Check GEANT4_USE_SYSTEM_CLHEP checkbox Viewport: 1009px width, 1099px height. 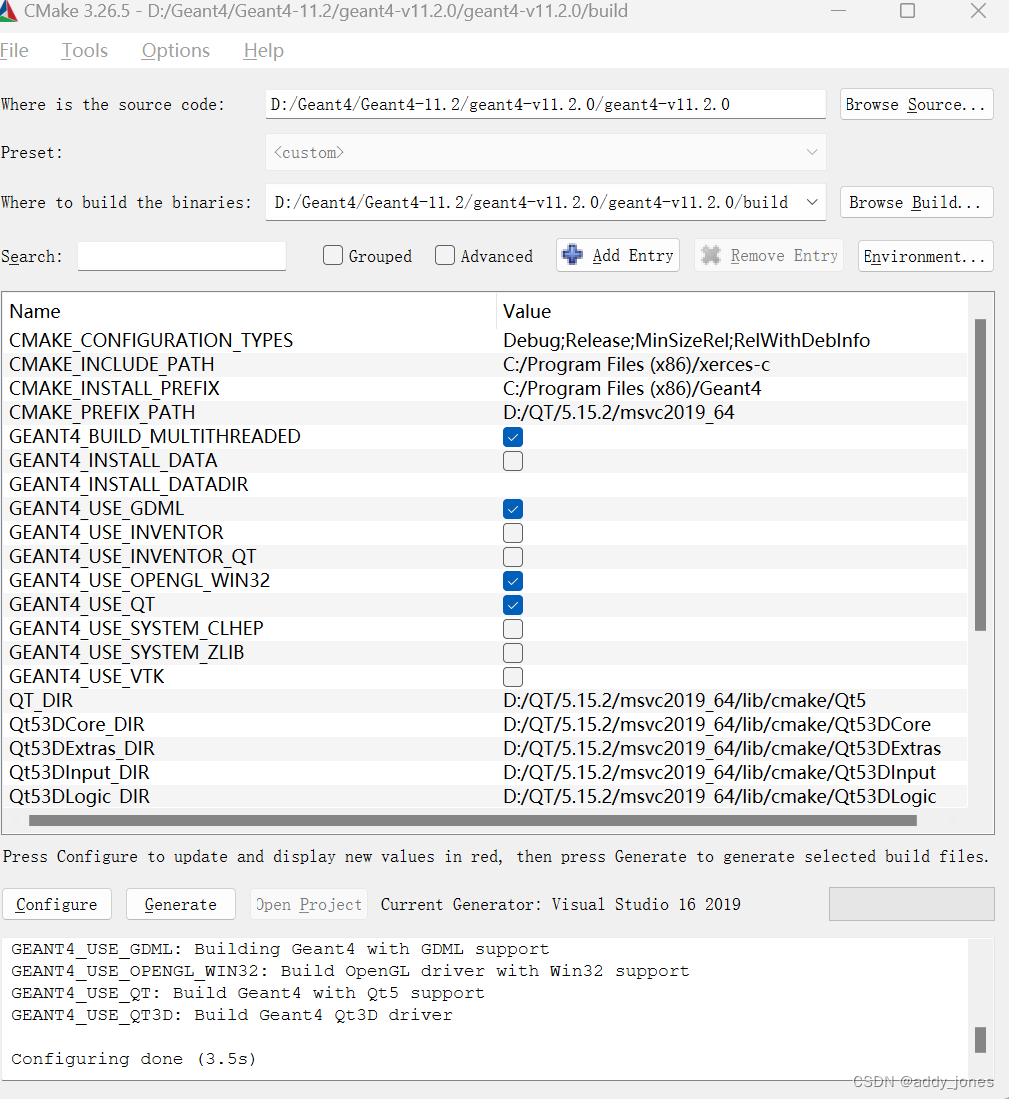click(x=513, y=629)
